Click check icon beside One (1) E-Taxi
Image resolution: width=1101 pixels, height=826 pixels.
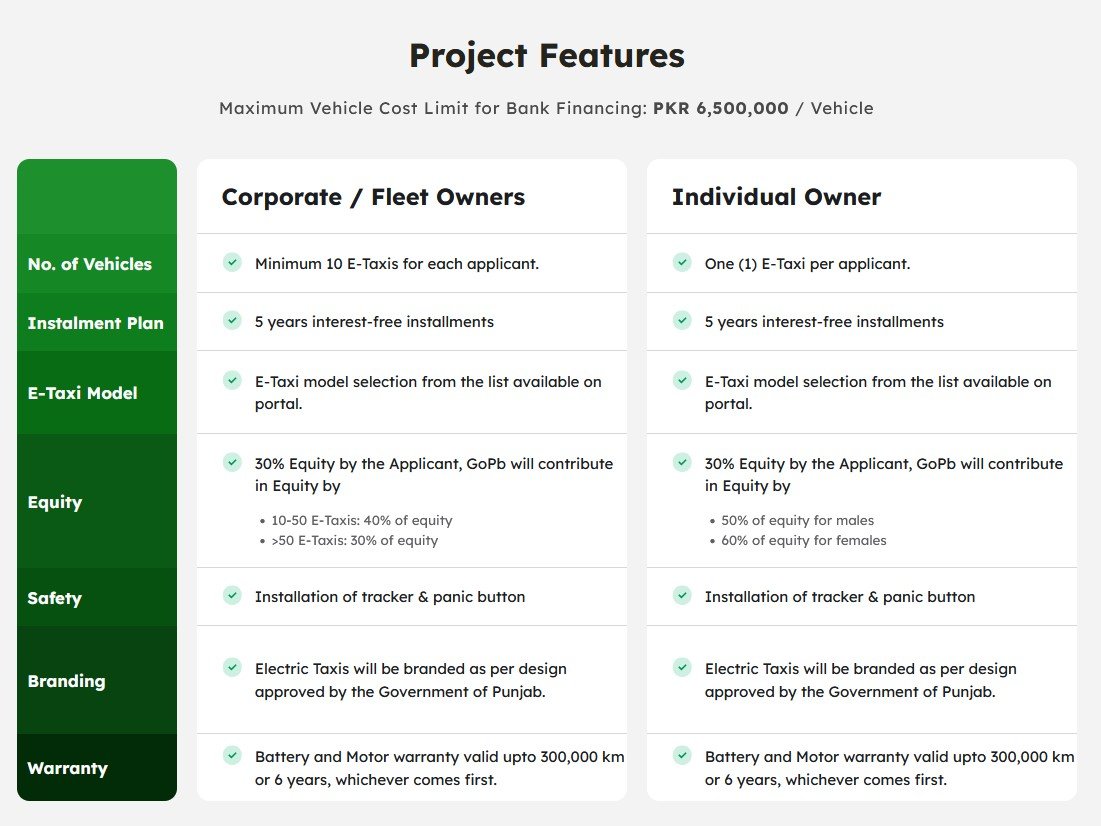[x=682, y=263]
